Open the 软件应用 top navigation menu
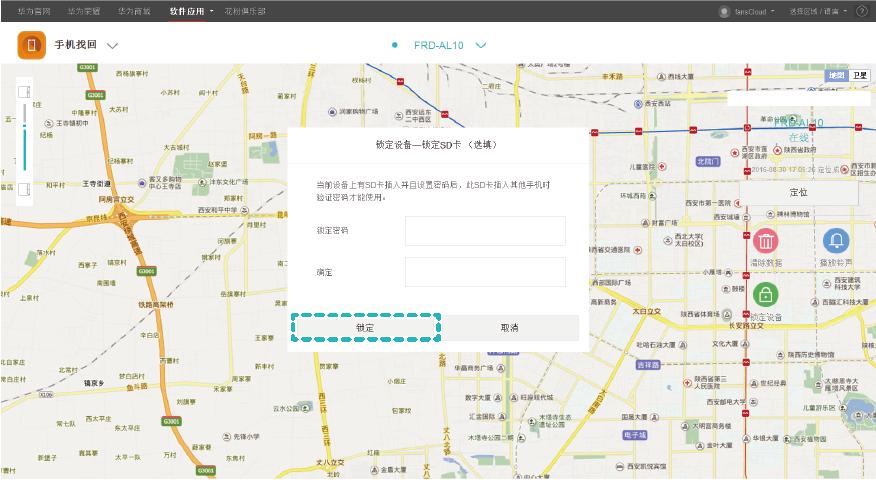Image resolution: width=876 pixels, height=480 pixels. 192,11
